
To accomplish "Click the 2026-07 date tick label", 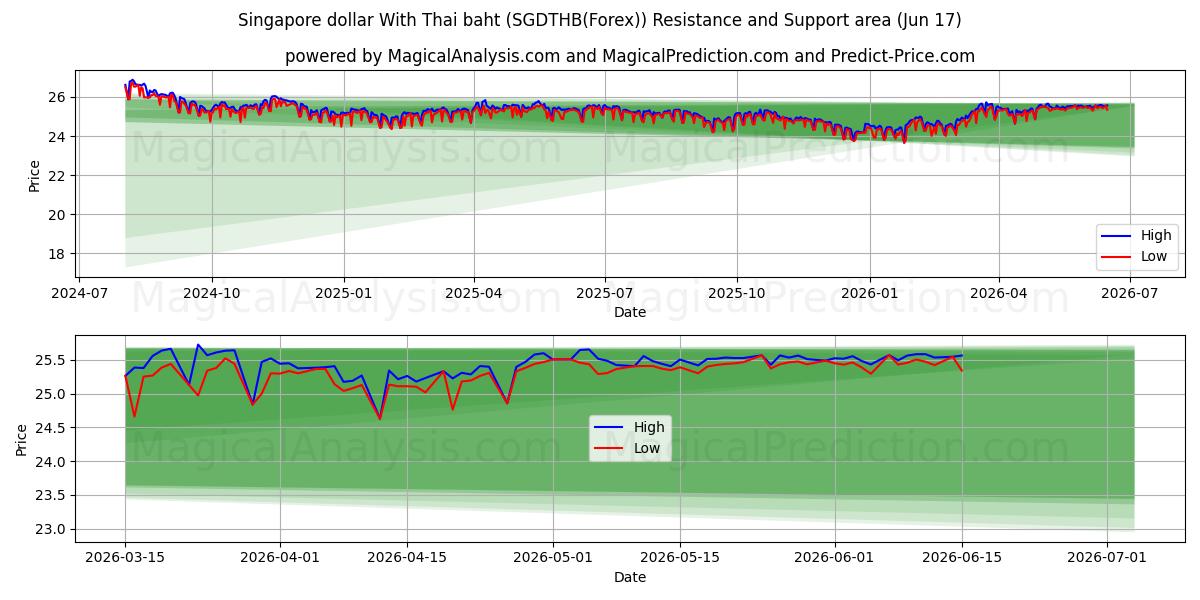I will [1130, 293].
